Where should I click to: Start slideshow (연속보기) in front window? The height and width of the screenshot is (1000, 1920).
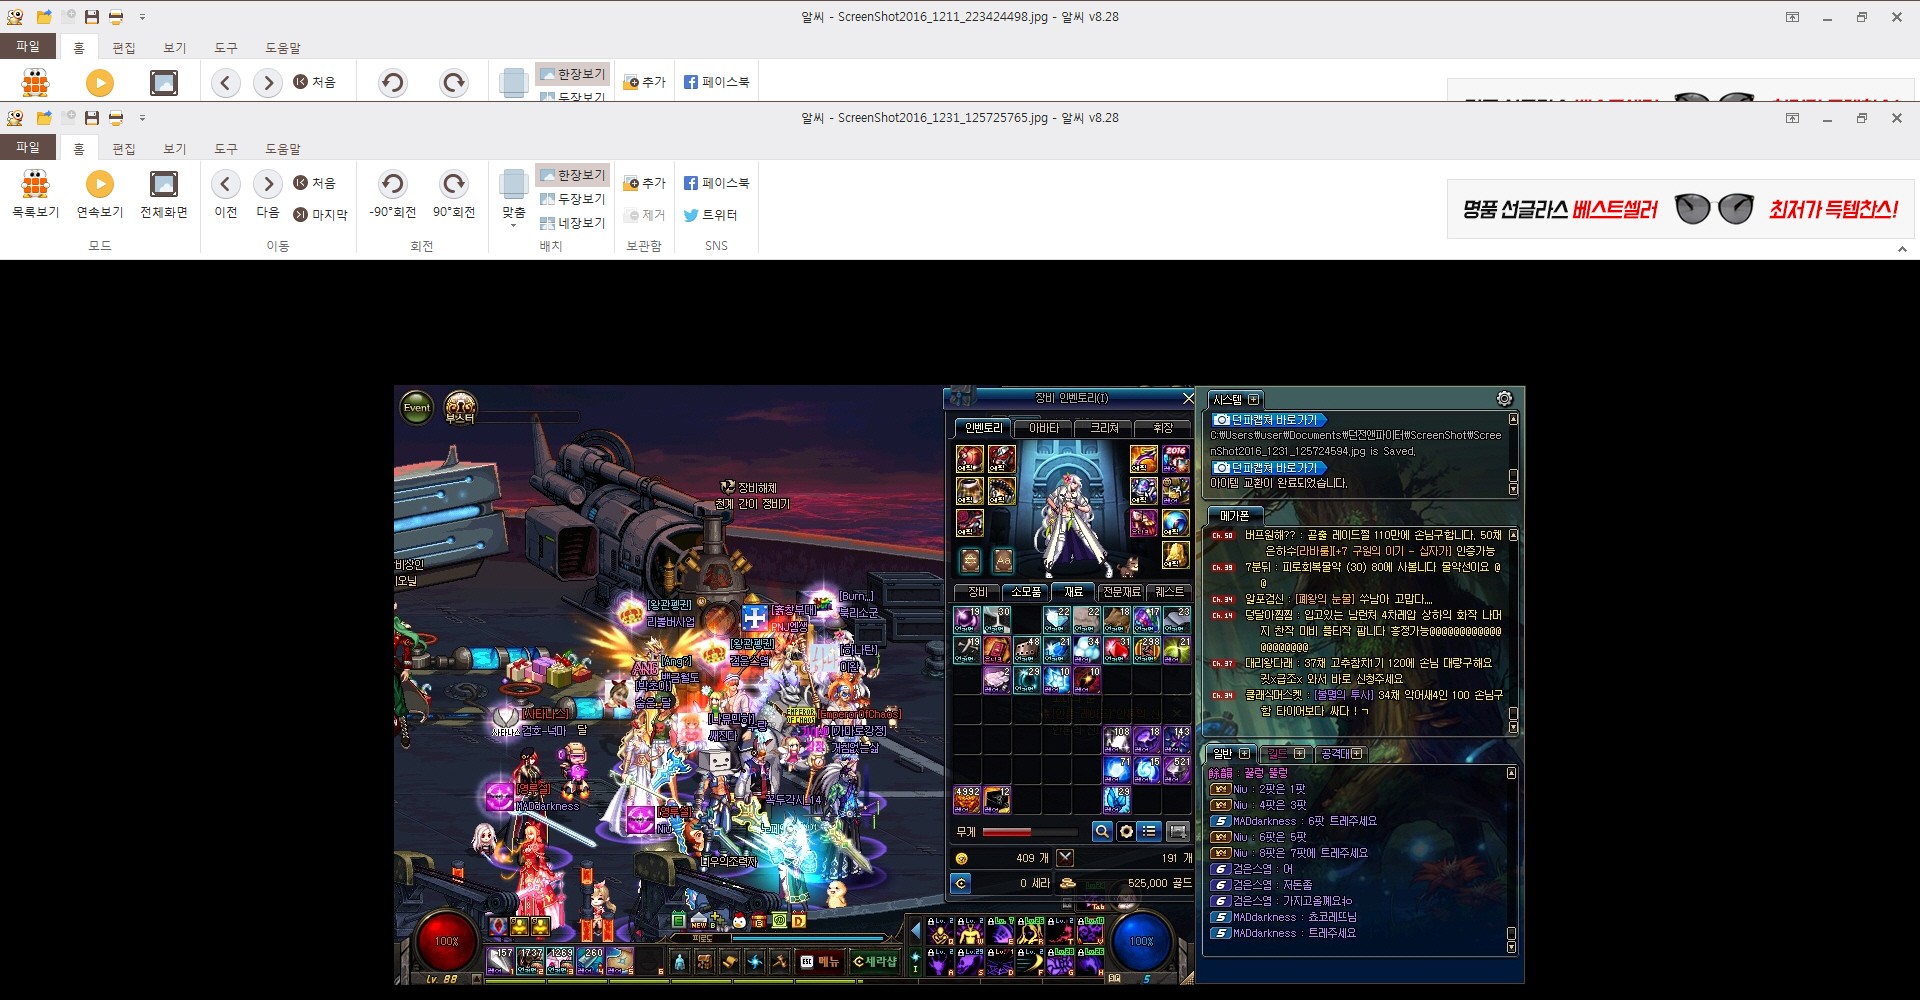[99, 194]
